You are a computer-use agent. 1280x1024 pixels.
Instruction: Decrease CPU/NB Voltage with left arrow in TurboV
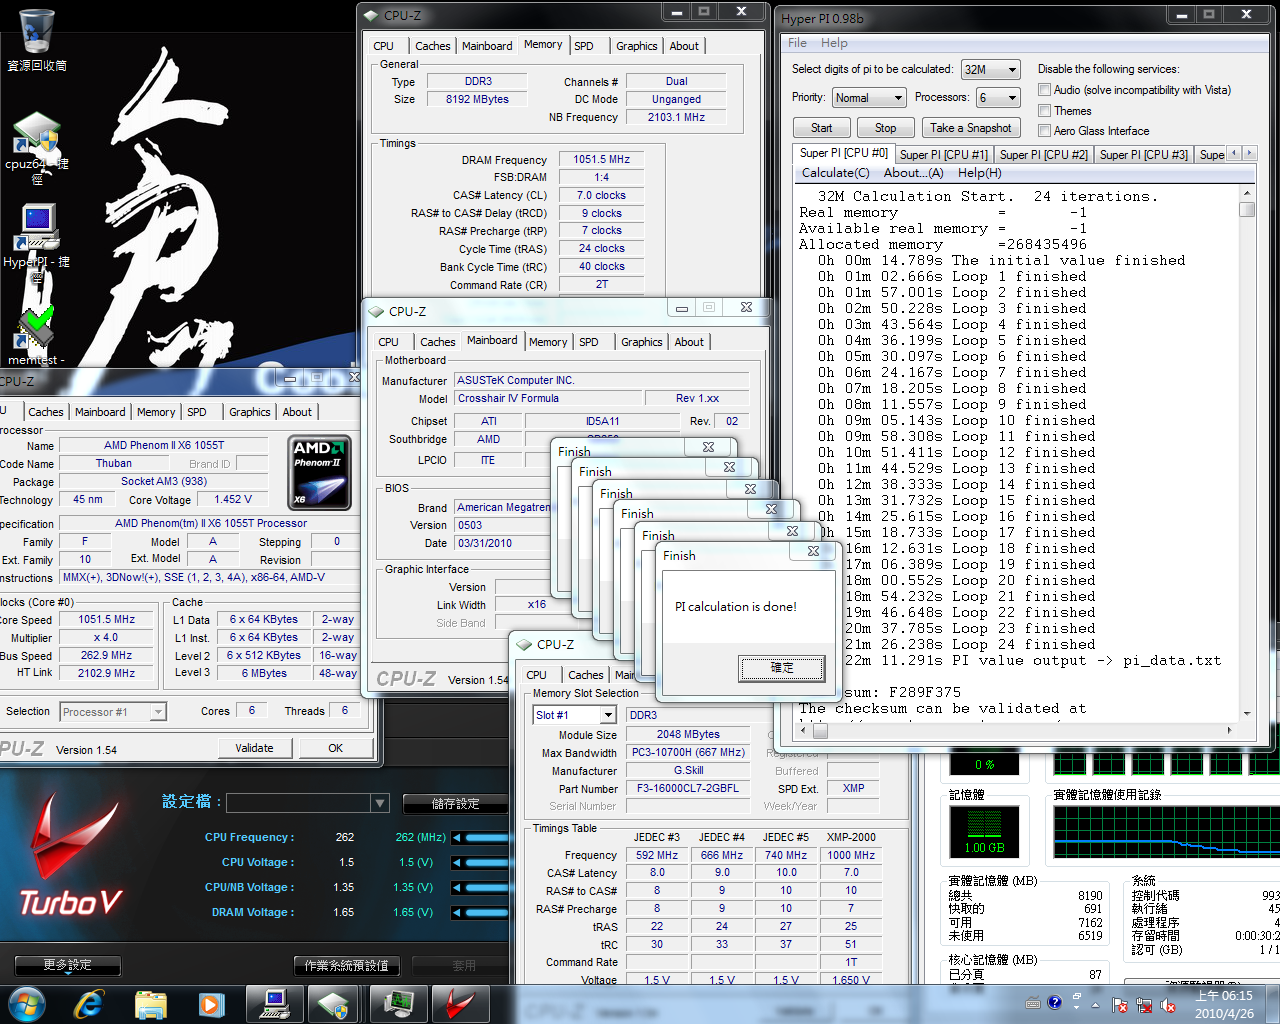coord(457,887)
